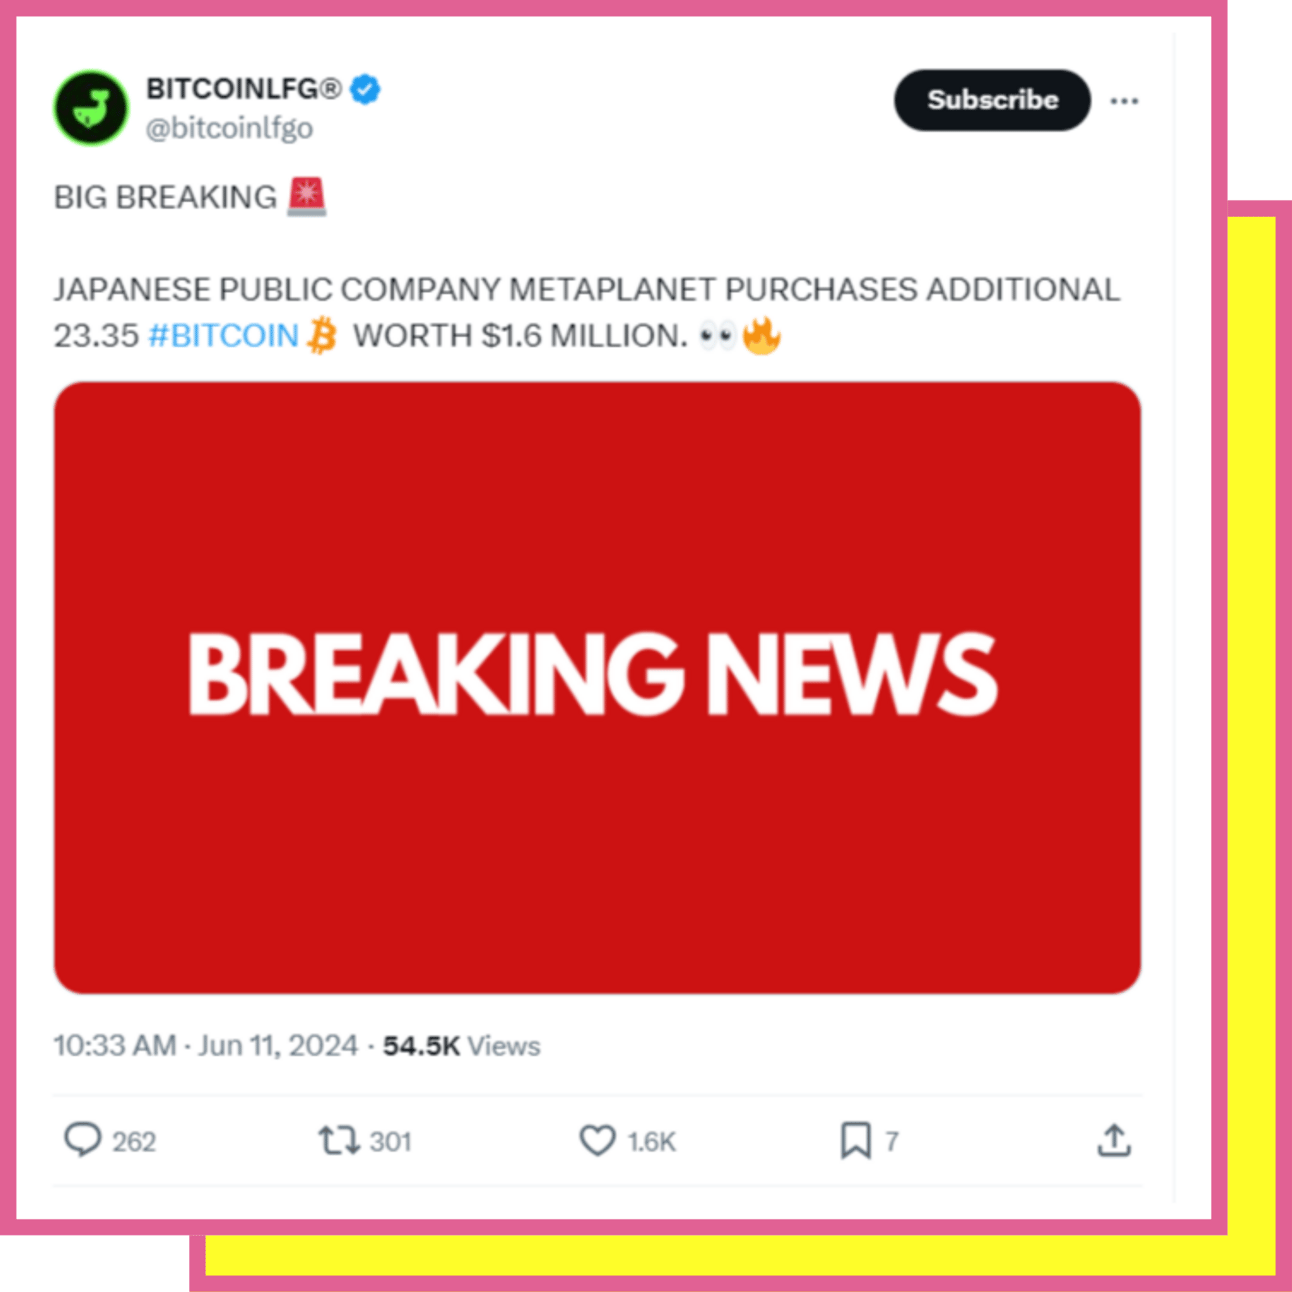Viewport: 1292px width, 1292px height.
Task: Reply using the comment bubble icon
Action: [82, 1140]
